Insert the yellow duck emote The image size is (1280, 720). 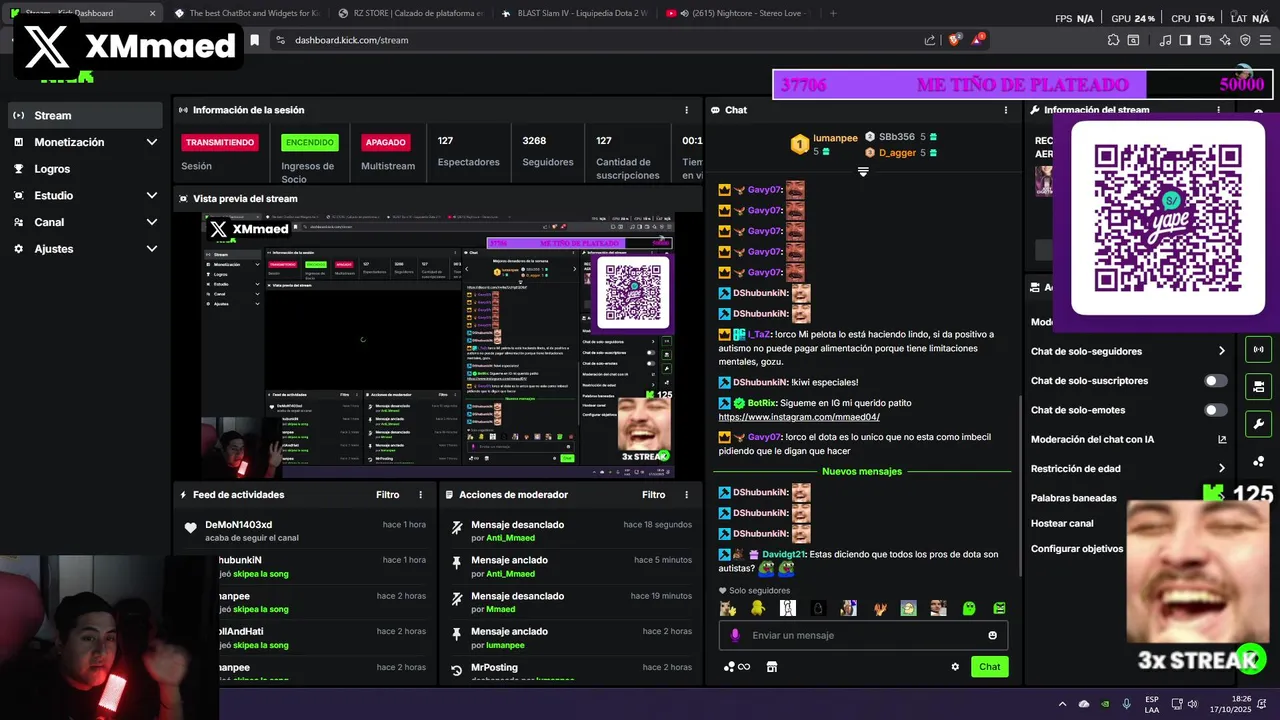click(757, 608)
